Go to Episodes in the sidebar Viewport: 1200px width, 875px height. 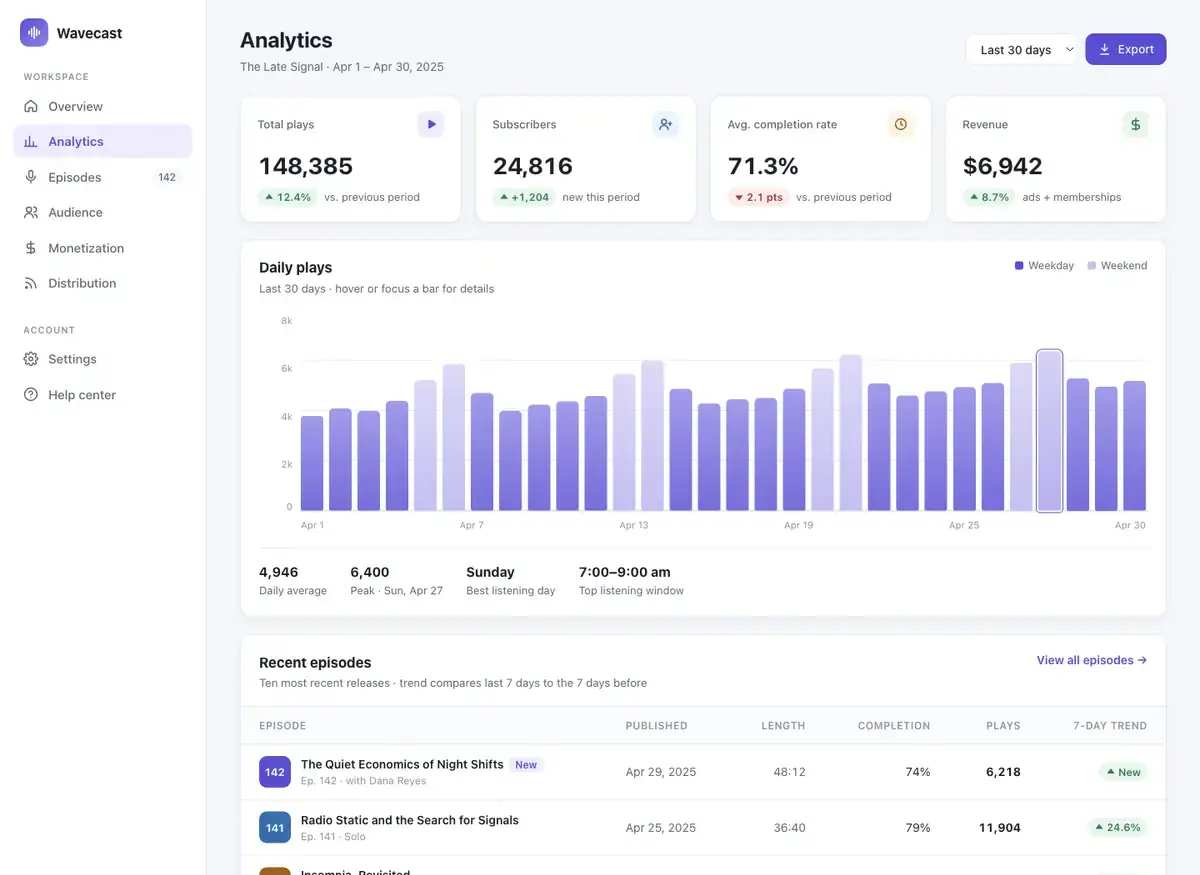(x=103, y=177)
